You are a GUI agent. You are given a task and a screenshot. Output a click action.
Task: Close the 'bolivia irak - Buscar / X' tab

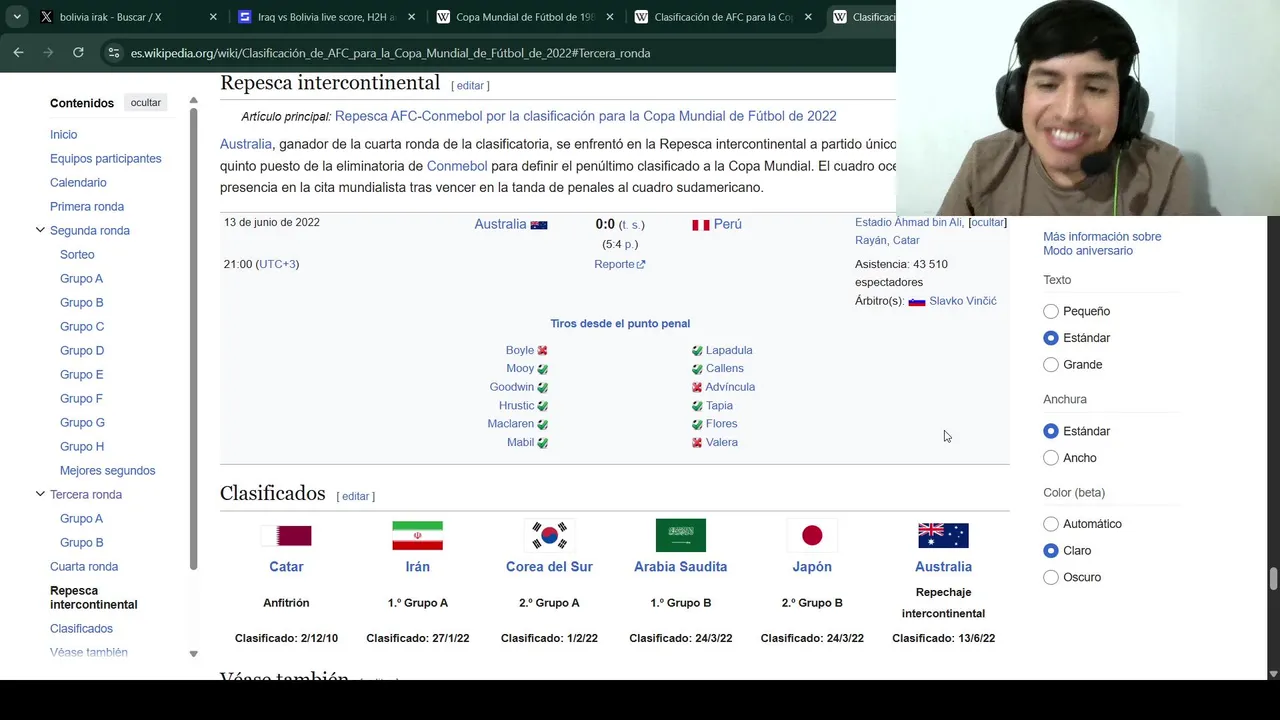point(213,17)
